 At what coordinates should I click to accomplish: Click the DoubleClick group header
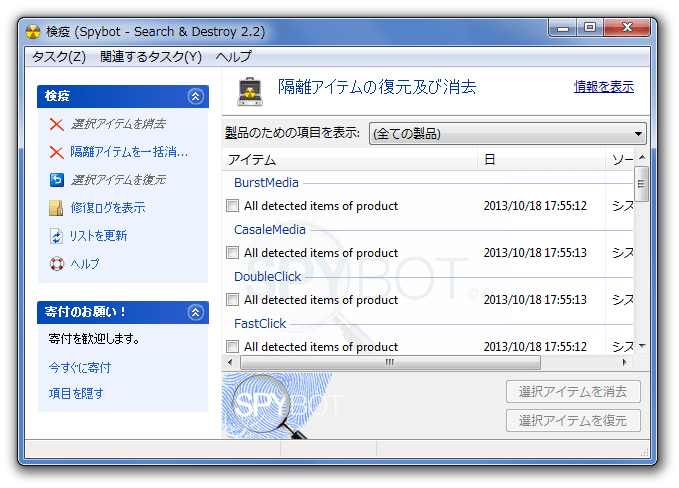click(x=268, y=277)
